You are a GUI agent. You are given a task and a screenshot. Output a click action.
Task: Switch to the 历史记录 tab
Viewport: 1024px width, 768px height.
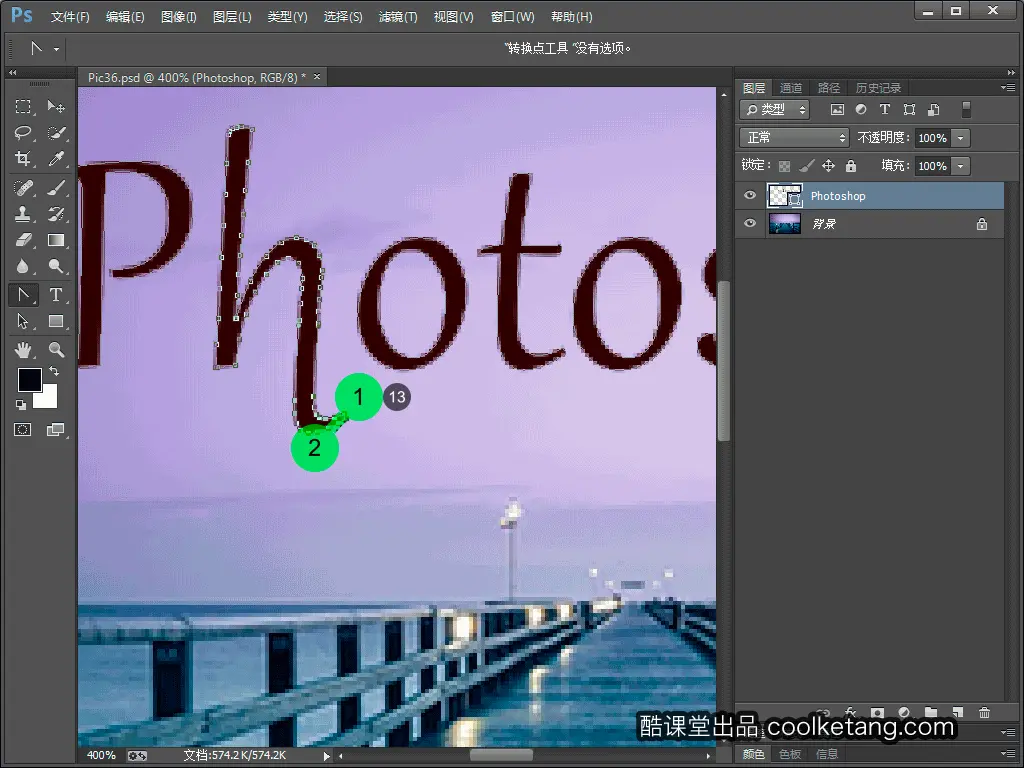click(x=878, y=88)
